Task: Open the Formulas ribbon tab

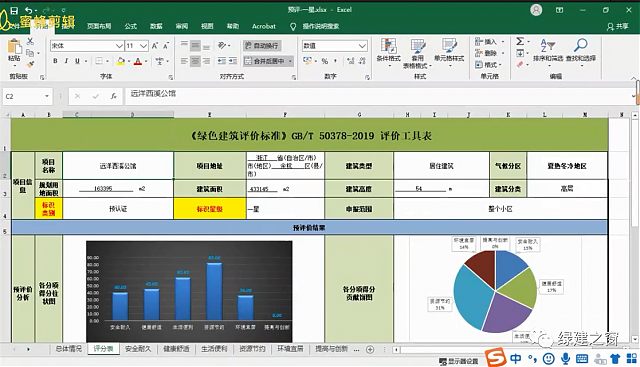Action: pyautogui.click(x=131, y=26)
